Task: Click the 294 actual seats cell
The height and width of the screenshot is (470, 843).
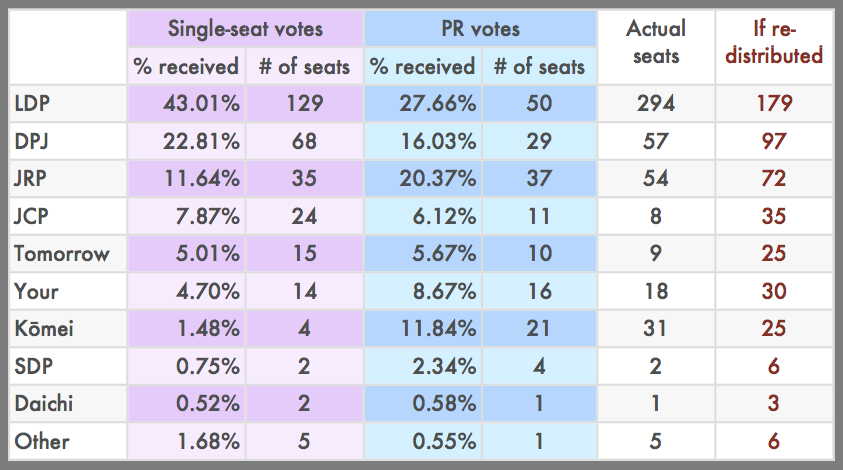Action: click(656, 103)
